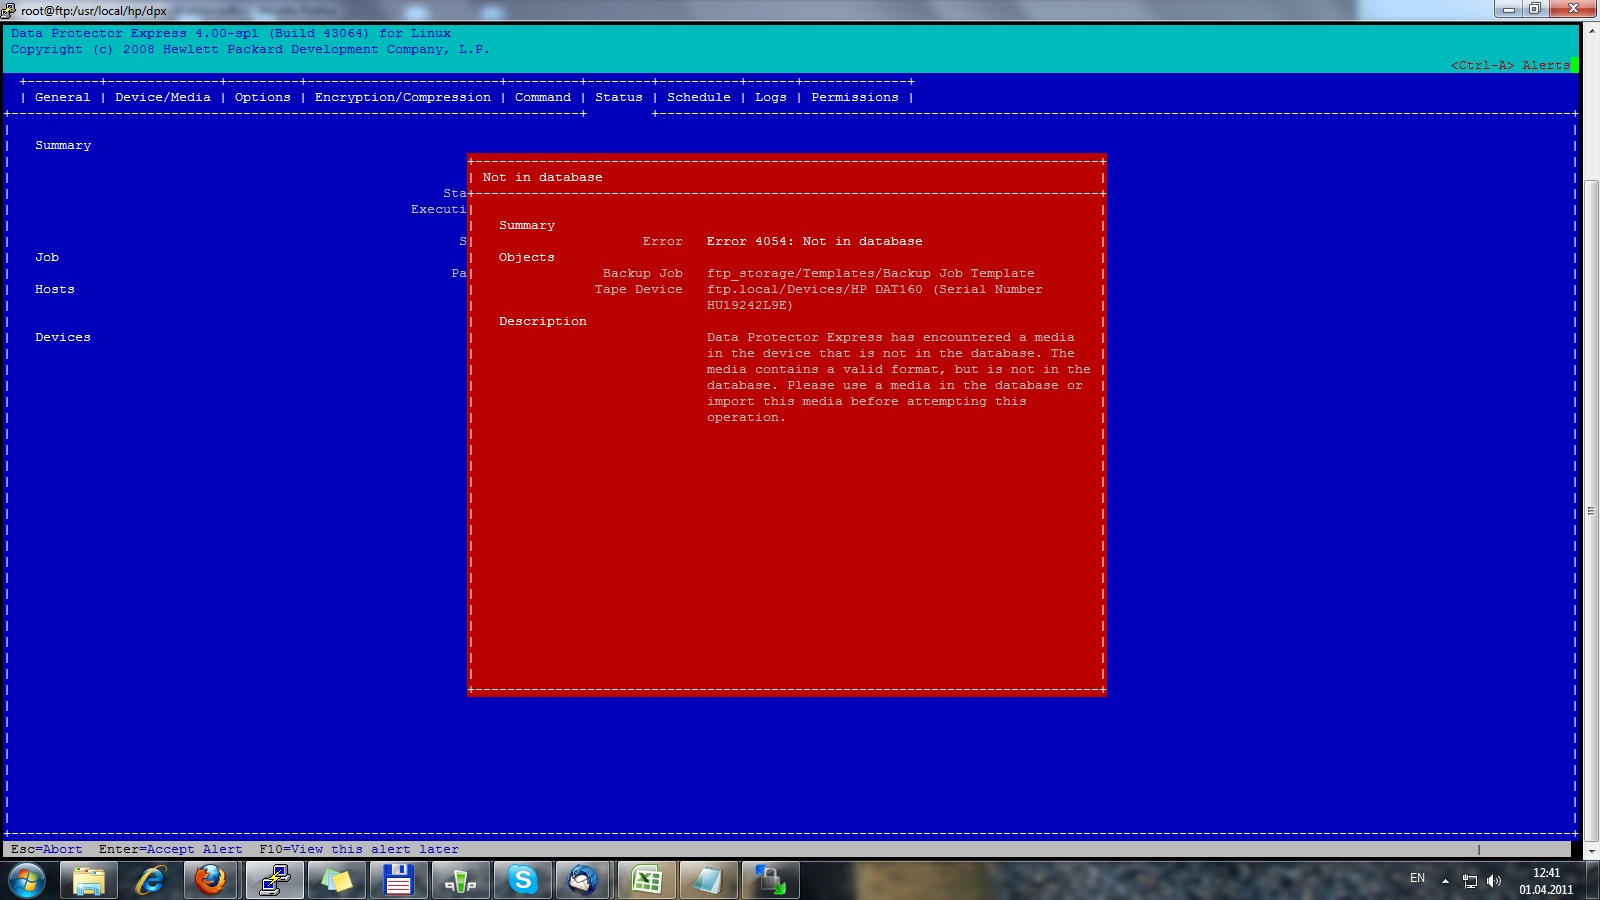
Task: Show hidden system tray icons
Action: pyautogui.click(x=1445, y=881)
